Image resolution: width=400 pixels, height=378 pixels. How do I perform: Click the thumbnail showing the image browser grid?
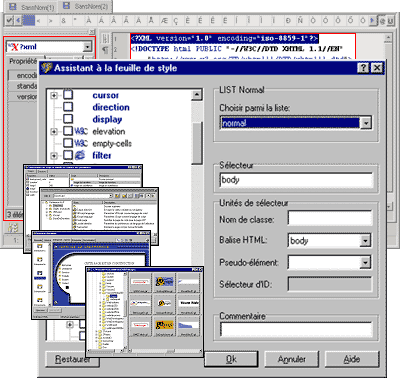[x=144, y=311]
